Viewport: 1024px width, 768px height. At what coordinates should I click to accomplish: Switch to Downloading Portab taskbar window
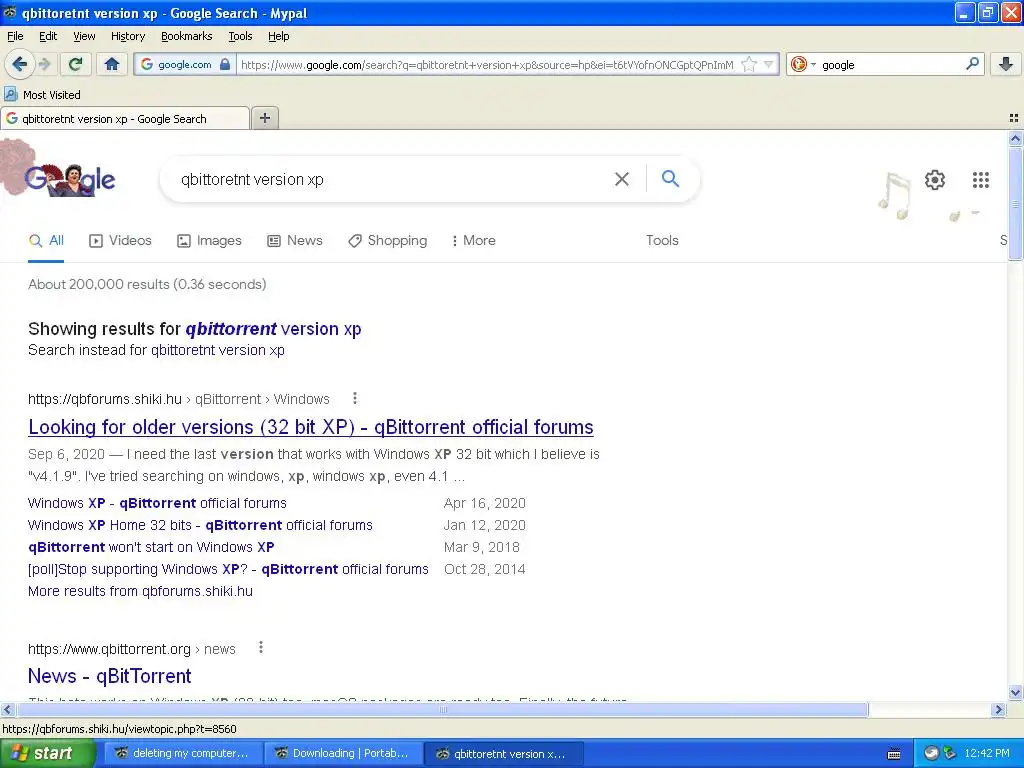342,754
